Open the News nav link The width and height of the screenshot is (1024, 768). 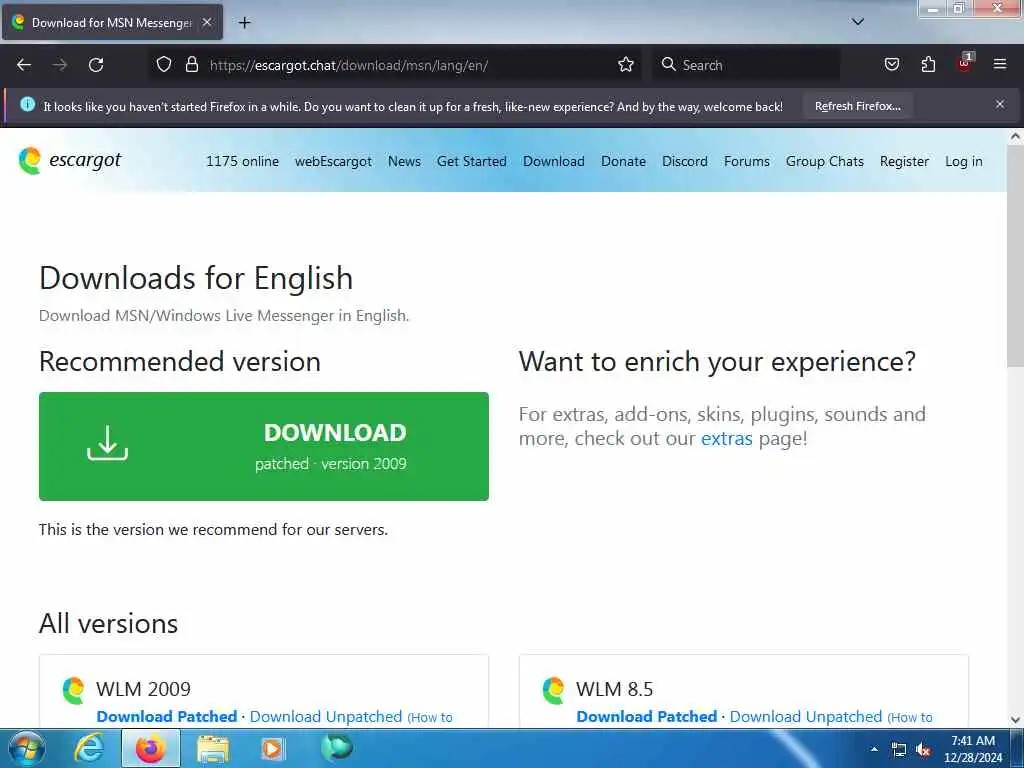404,161
